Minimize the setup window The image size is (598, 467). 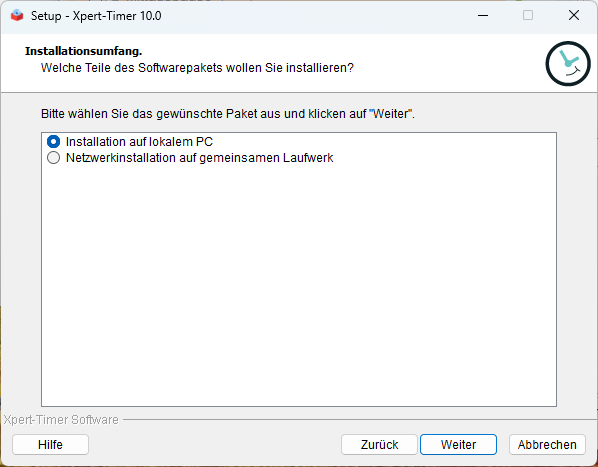pyautogui.click(x=483, y=16)
